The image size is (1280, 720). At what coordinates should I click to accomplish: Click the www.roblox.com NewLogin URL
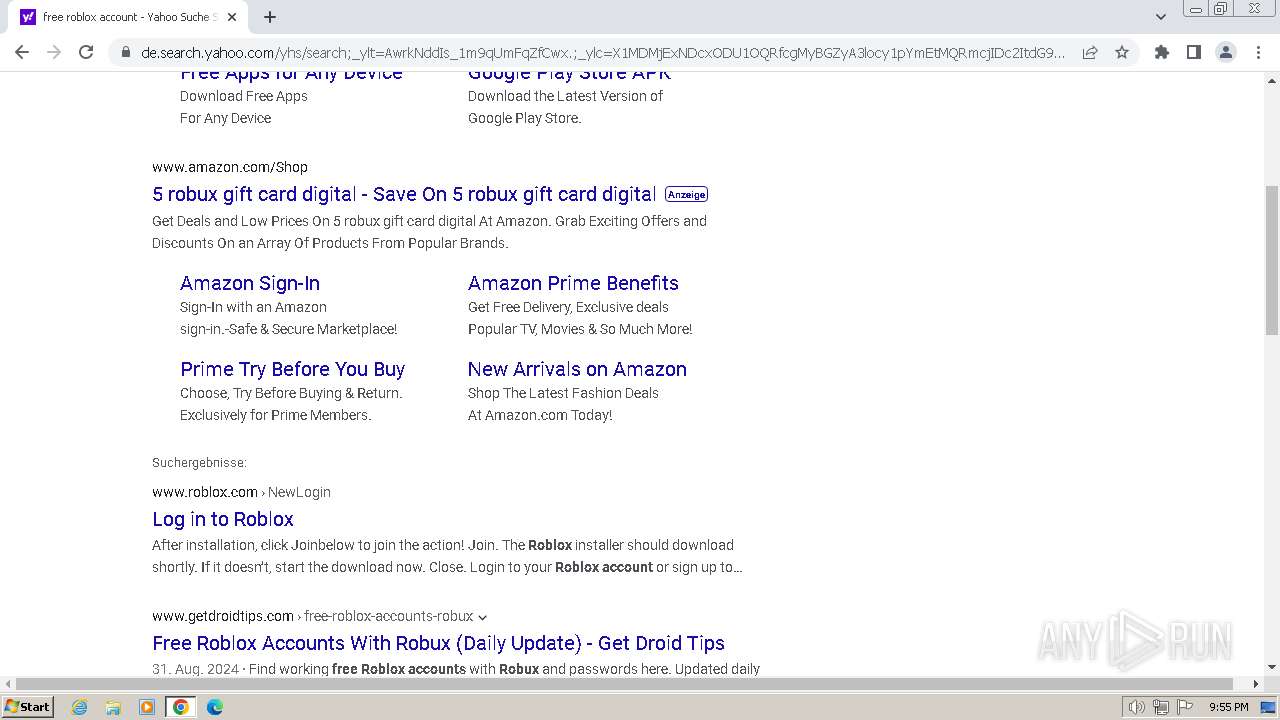pyautogui.click(x=241, y=492)
